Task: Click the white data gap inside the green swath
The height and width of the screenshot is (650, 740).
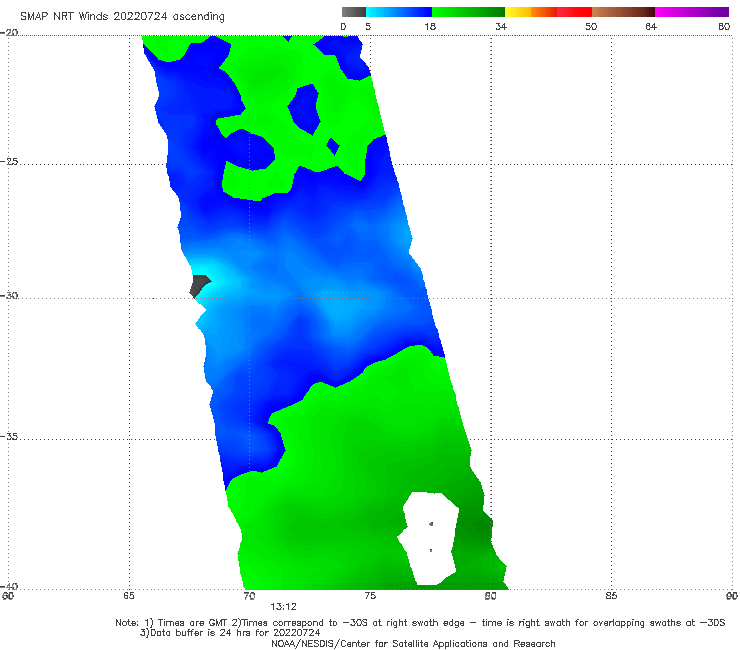Action: coord(428,538)
